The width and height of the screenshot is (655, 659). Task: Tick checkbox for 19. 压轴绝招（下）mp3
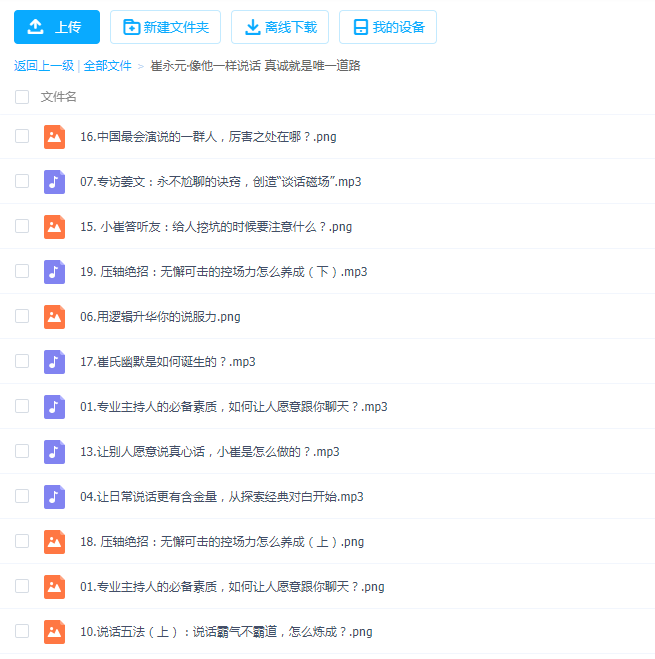pos(22,271)
